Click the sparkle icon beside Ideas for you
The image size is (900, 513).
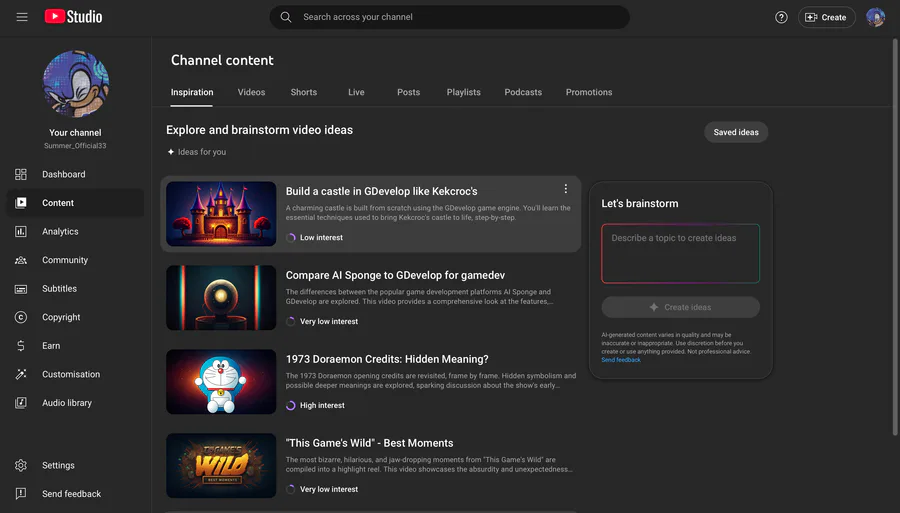(170, 152)
